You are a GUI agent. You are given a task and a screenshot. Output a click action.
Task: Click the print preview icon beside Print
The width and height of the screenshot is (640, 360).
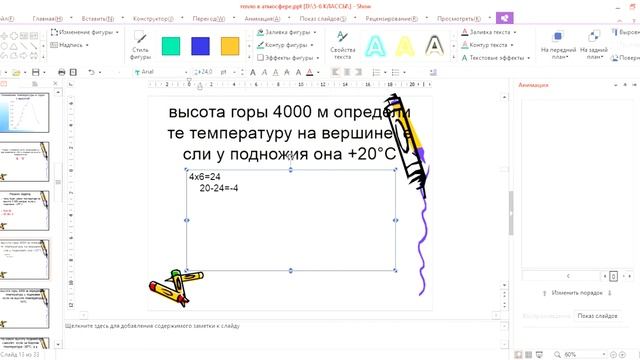[73, 72]
